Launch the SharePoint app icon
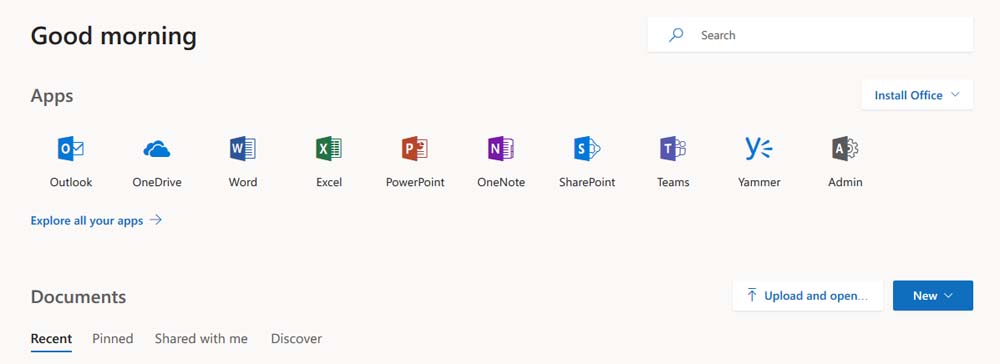 coord(587,149)
